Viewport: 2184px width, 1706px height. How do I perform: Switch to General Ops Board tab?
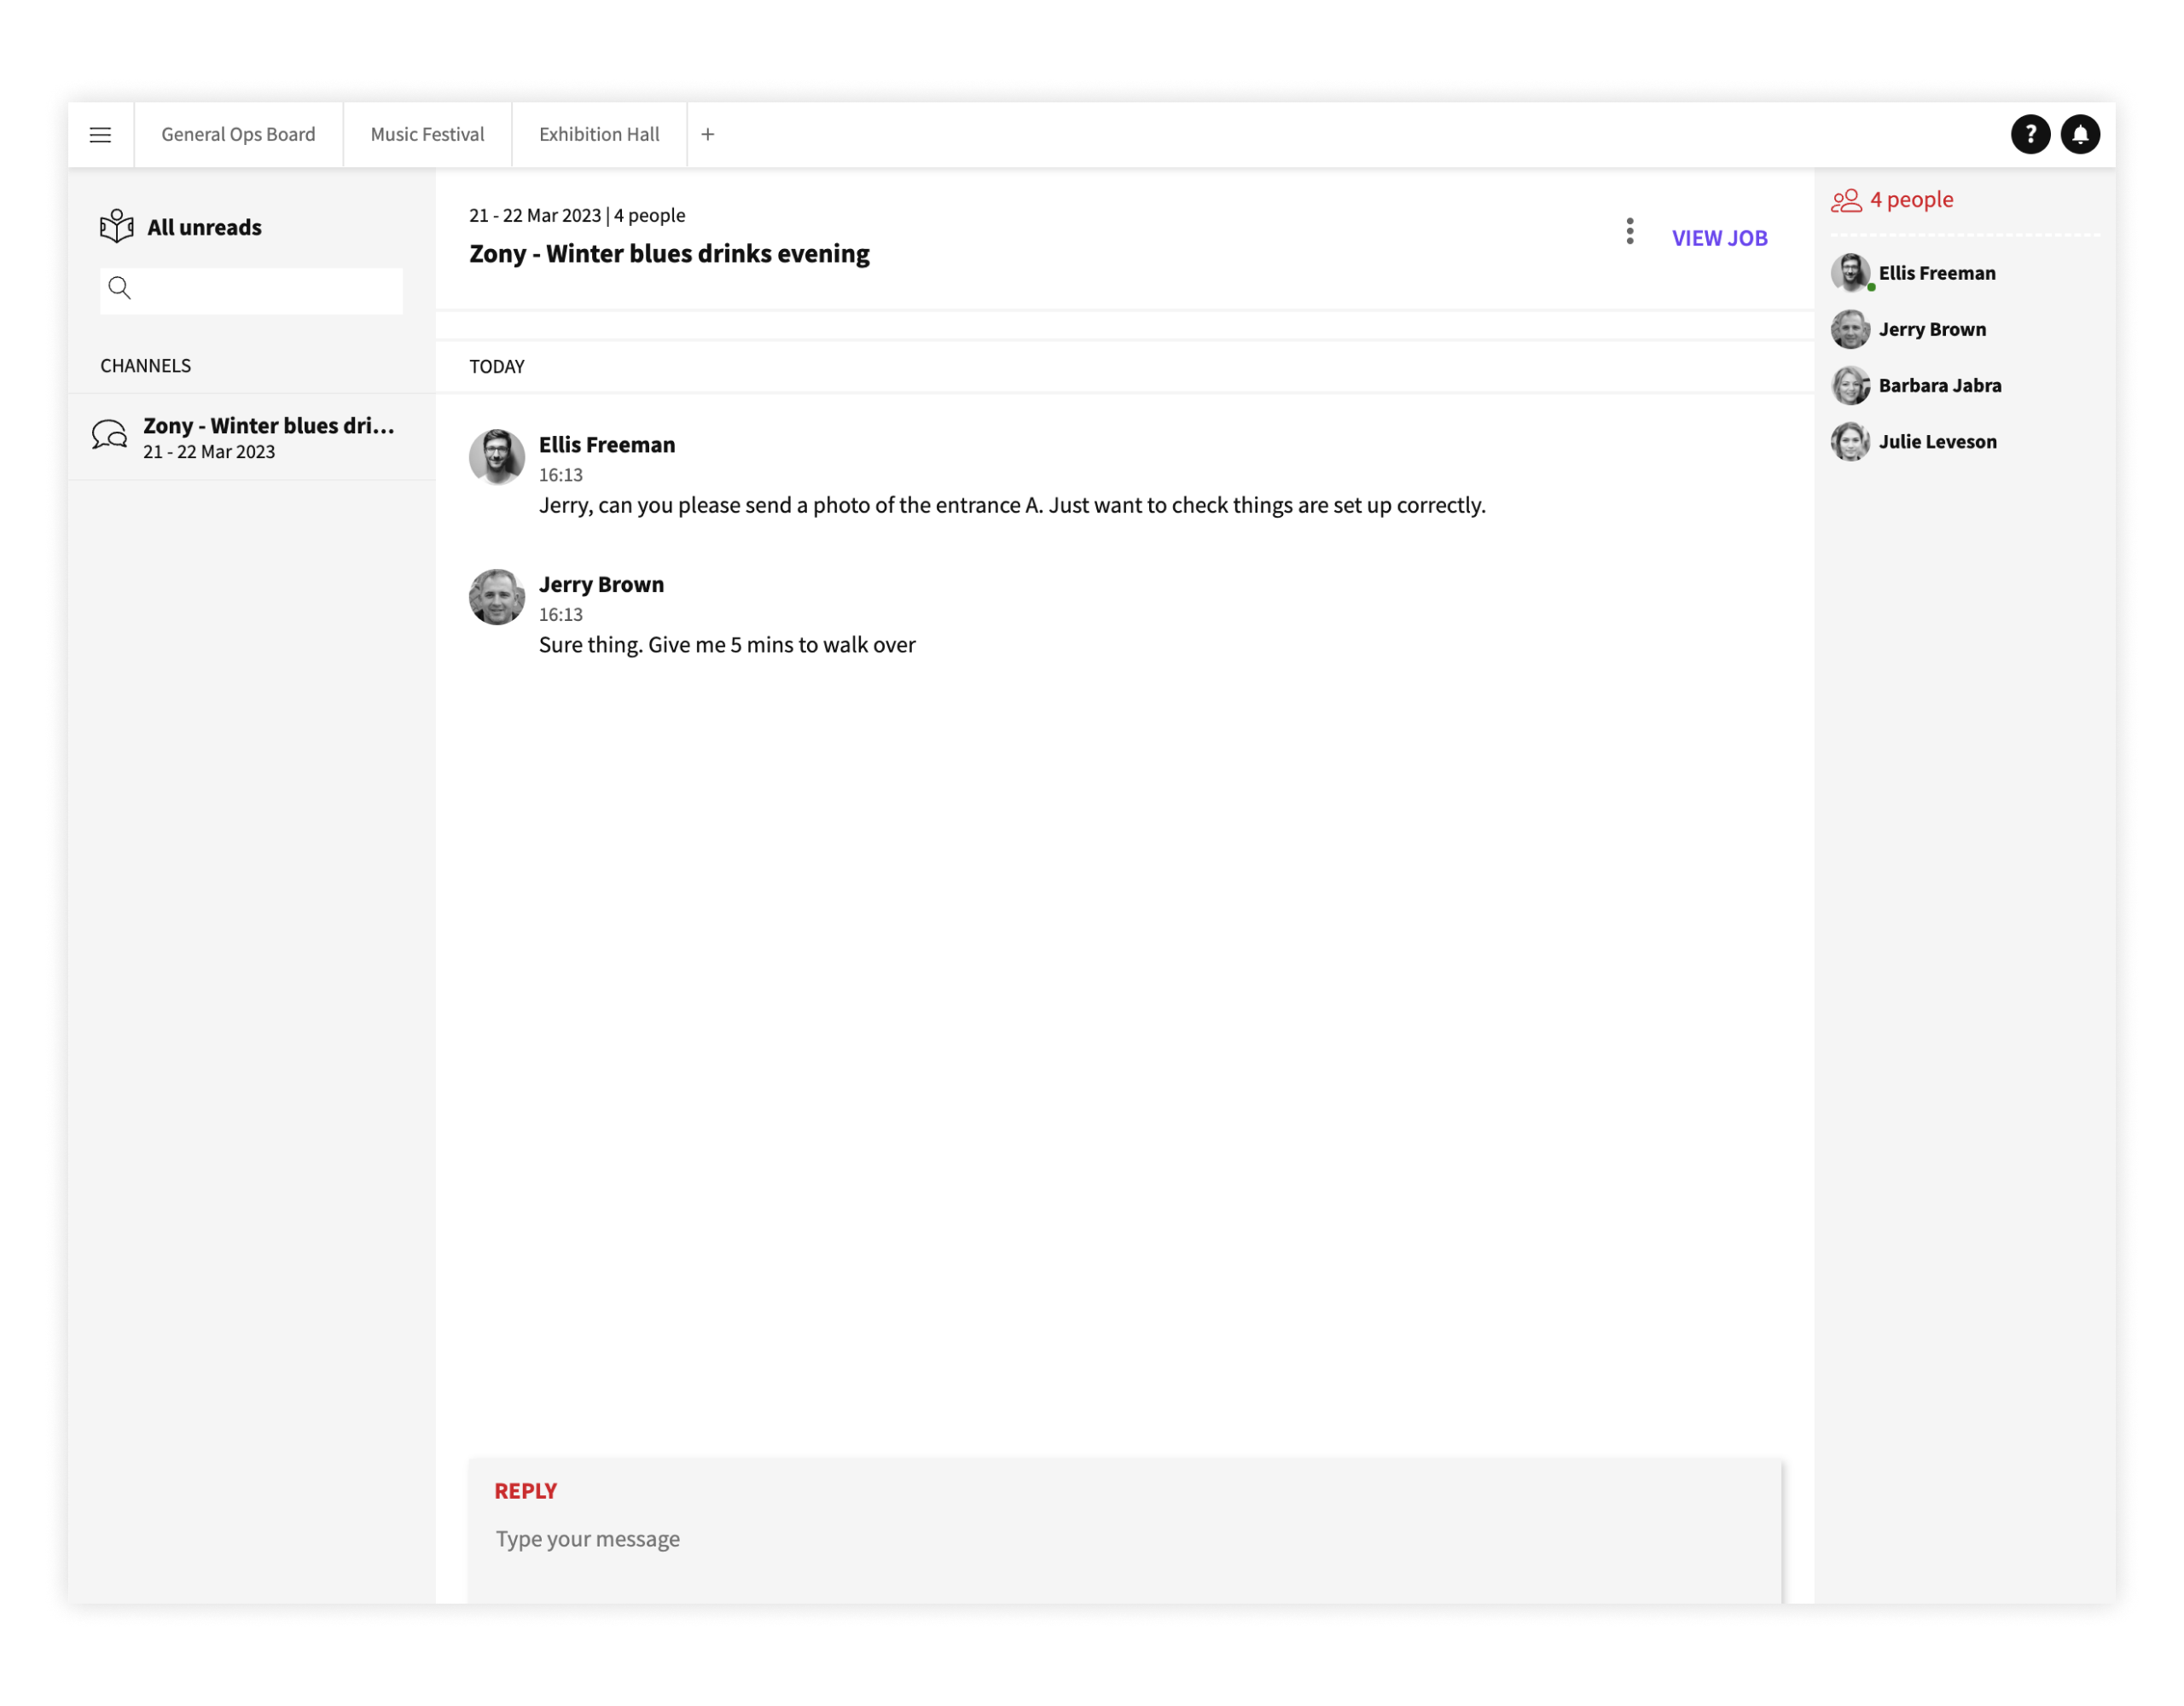(238, 135)
